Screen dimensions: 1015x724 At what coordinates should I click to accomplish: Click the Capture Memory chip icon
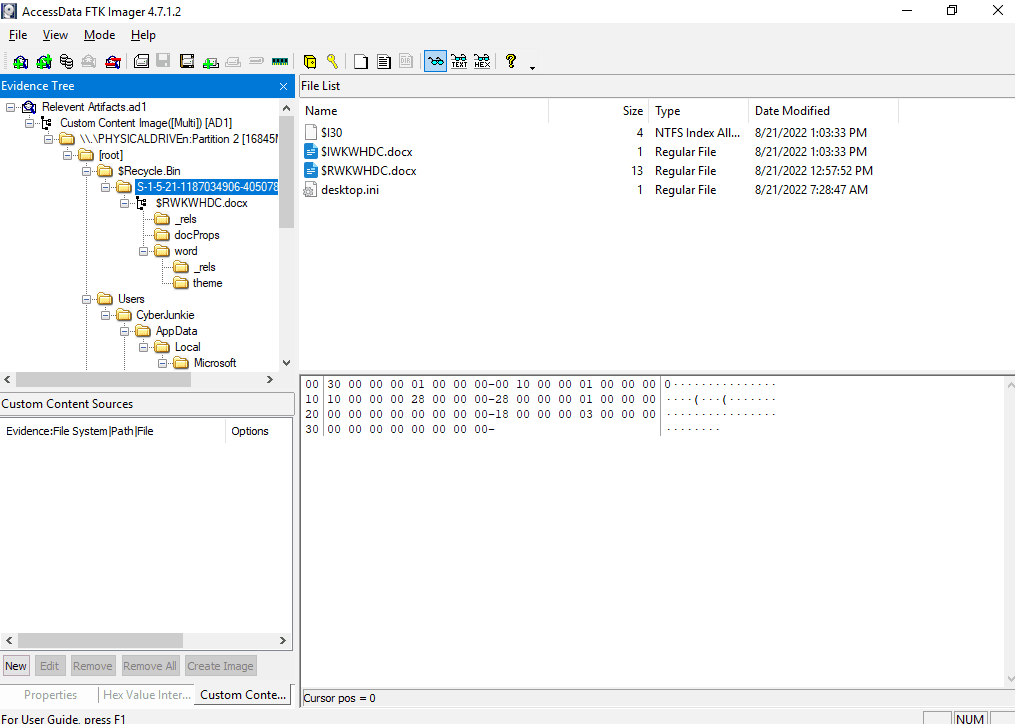pos(280,62)
